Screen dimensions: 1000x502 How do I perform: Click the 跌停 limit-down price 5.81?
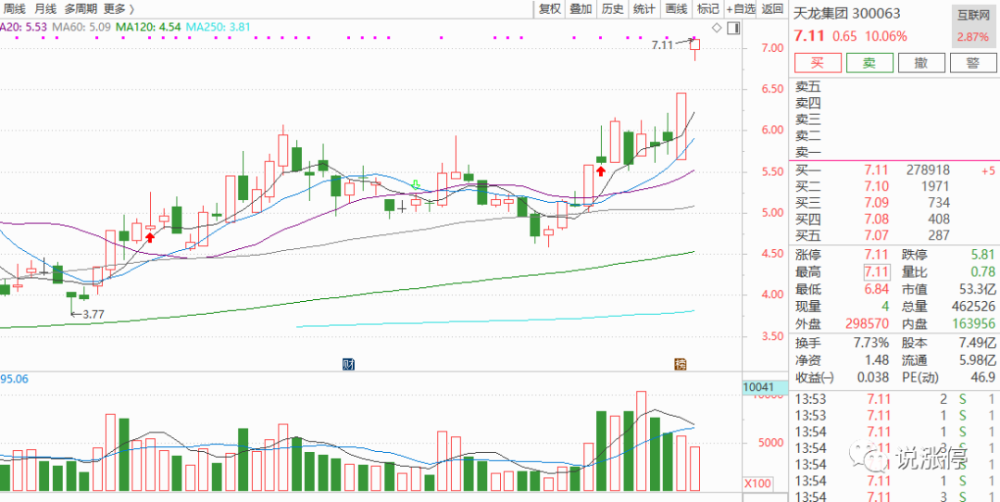[x=983, y=255]
